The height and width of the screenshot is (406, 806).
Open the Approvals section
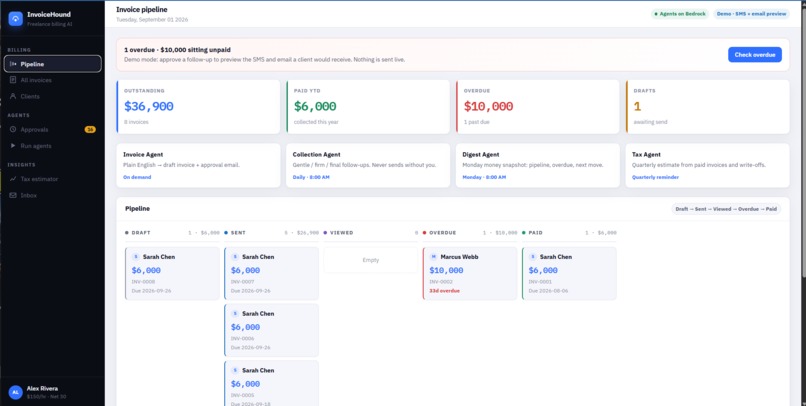point(52,130)
